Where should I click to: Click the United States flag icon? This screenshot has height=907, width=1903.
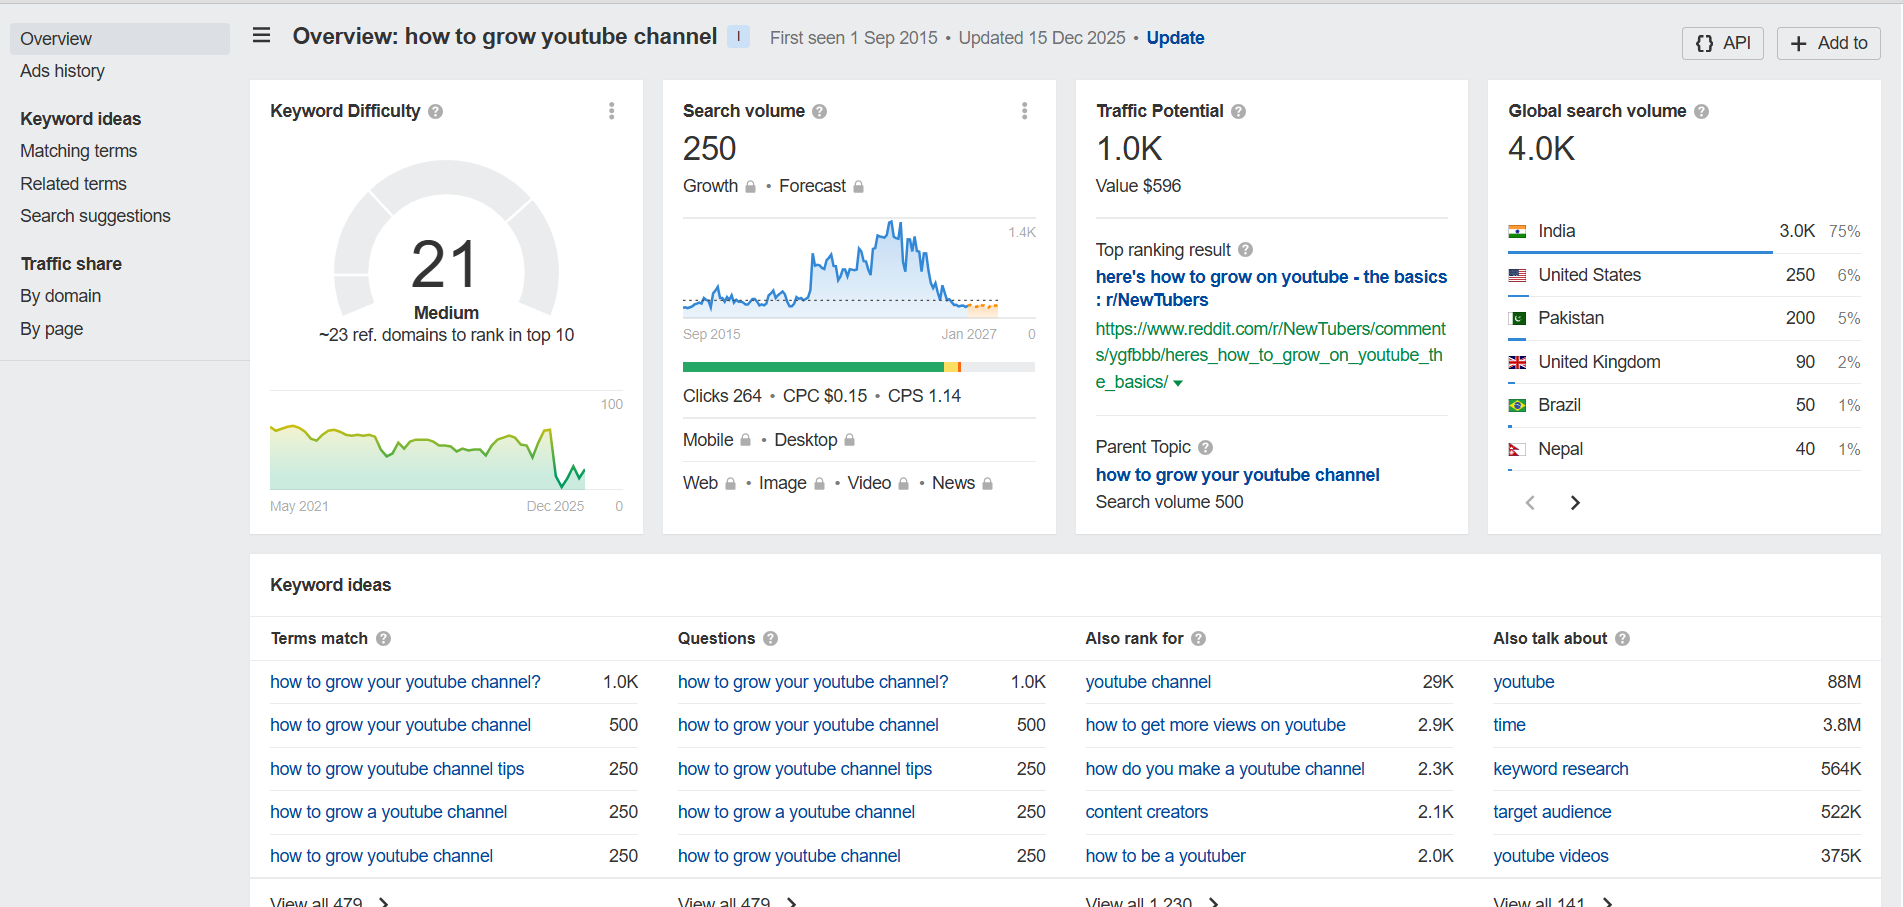[1517, 275]
